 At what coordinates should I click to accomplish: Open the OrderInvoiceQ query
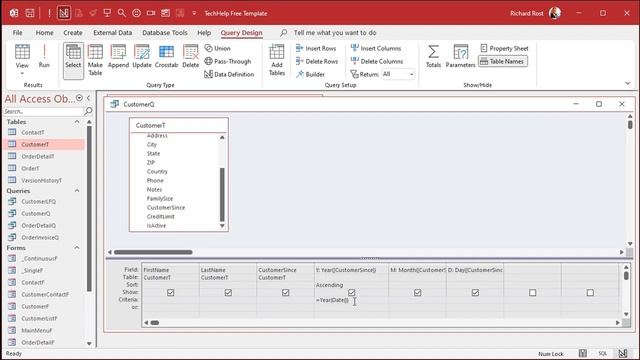[x=40, y=237]
